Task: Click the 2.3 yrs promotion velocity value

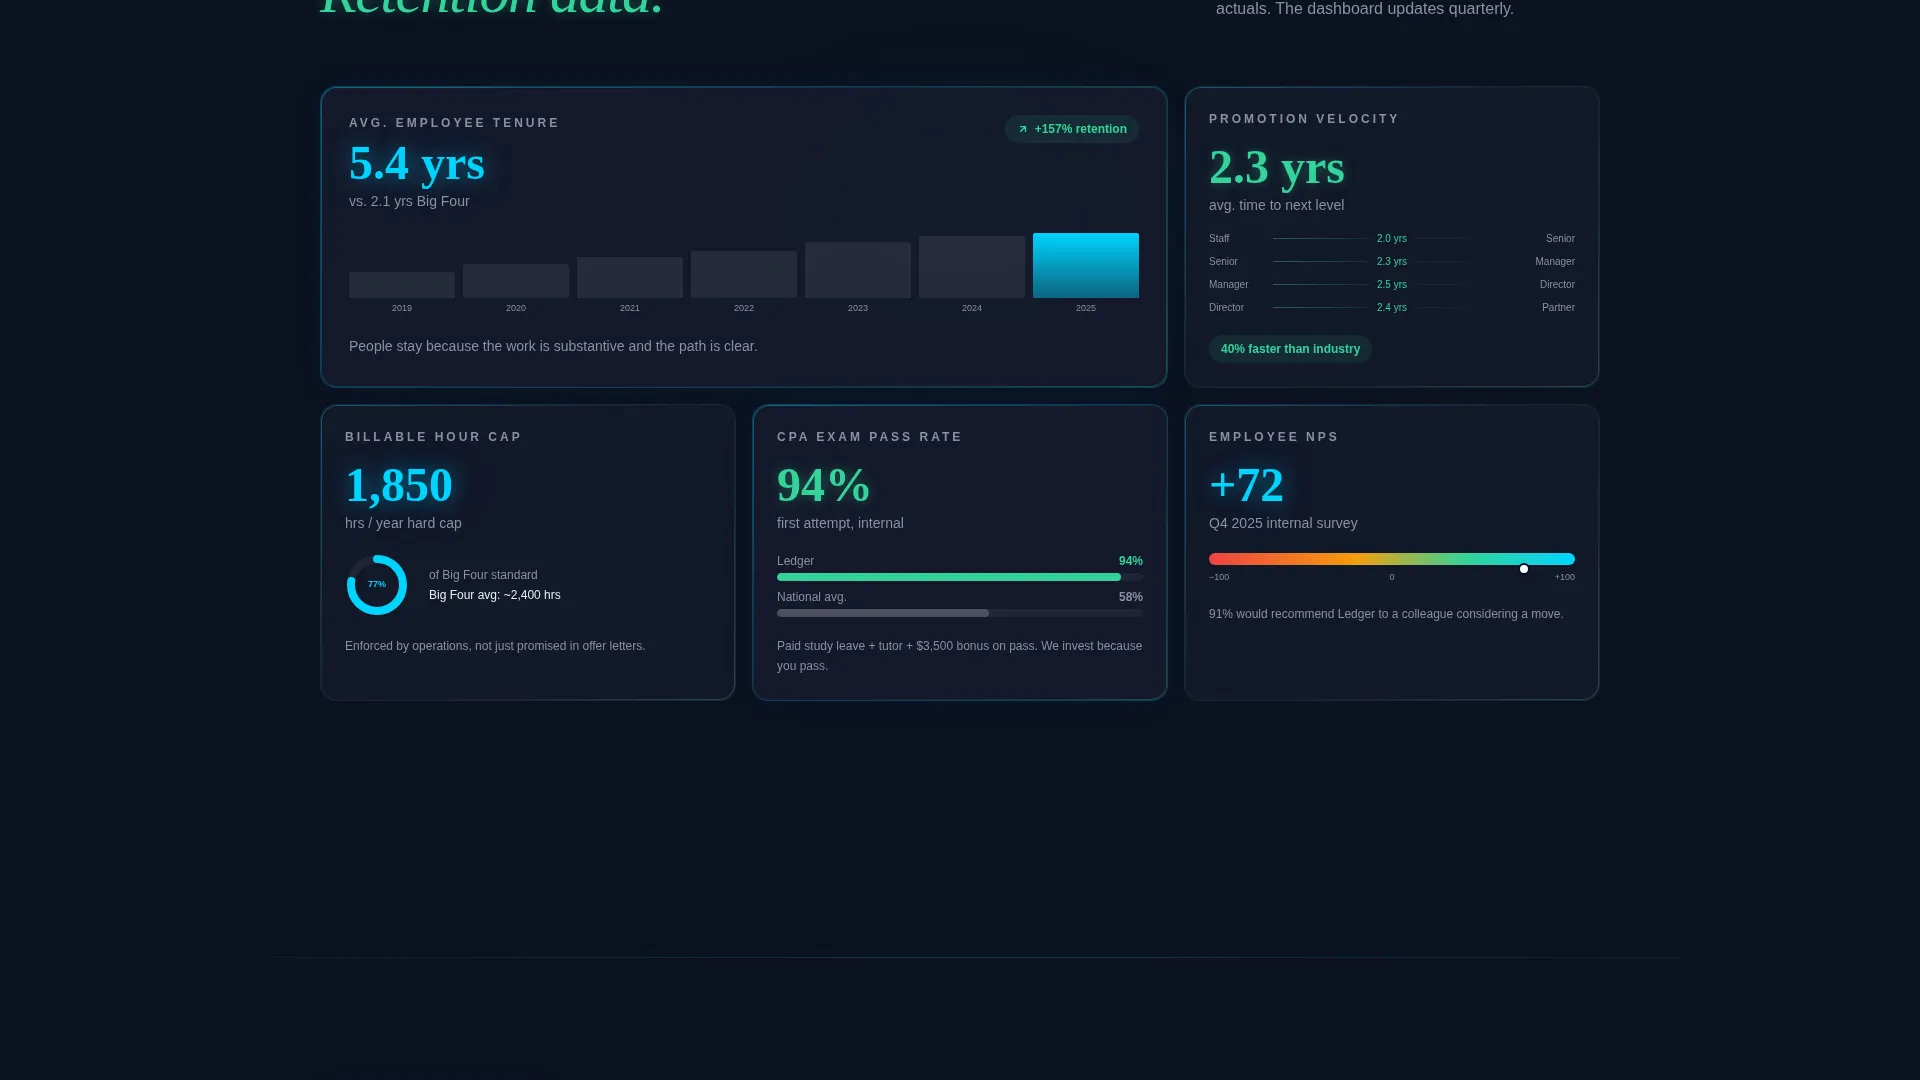Action: 1277,167
